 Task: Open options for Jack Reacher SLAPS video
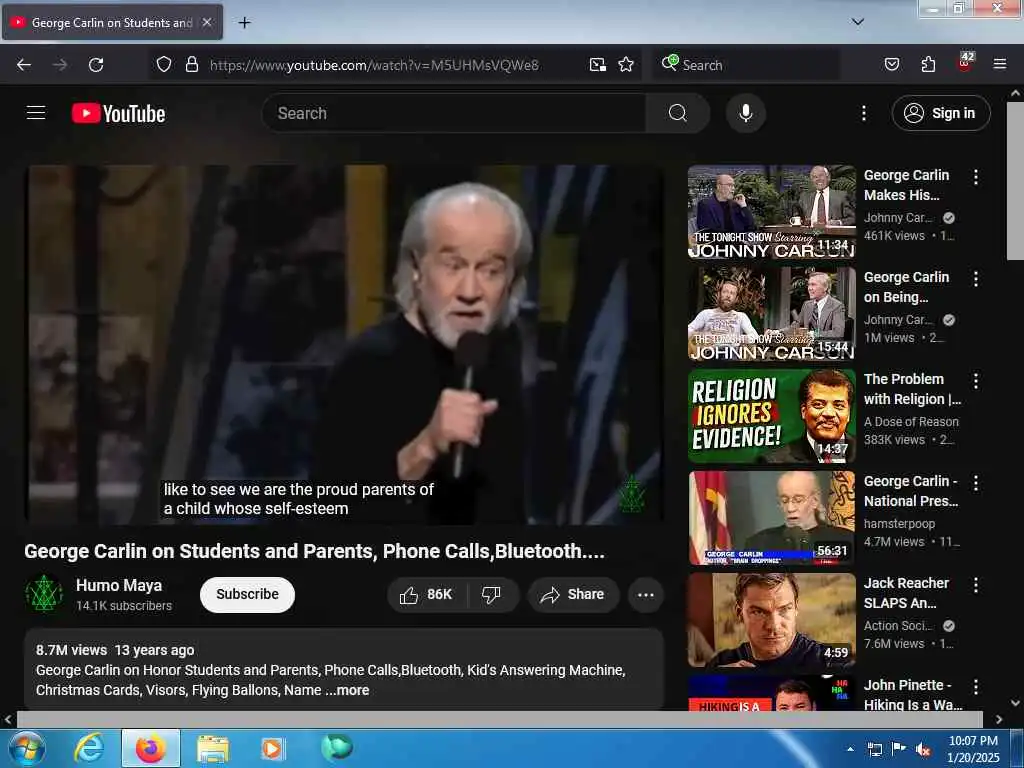coord(976,584)
